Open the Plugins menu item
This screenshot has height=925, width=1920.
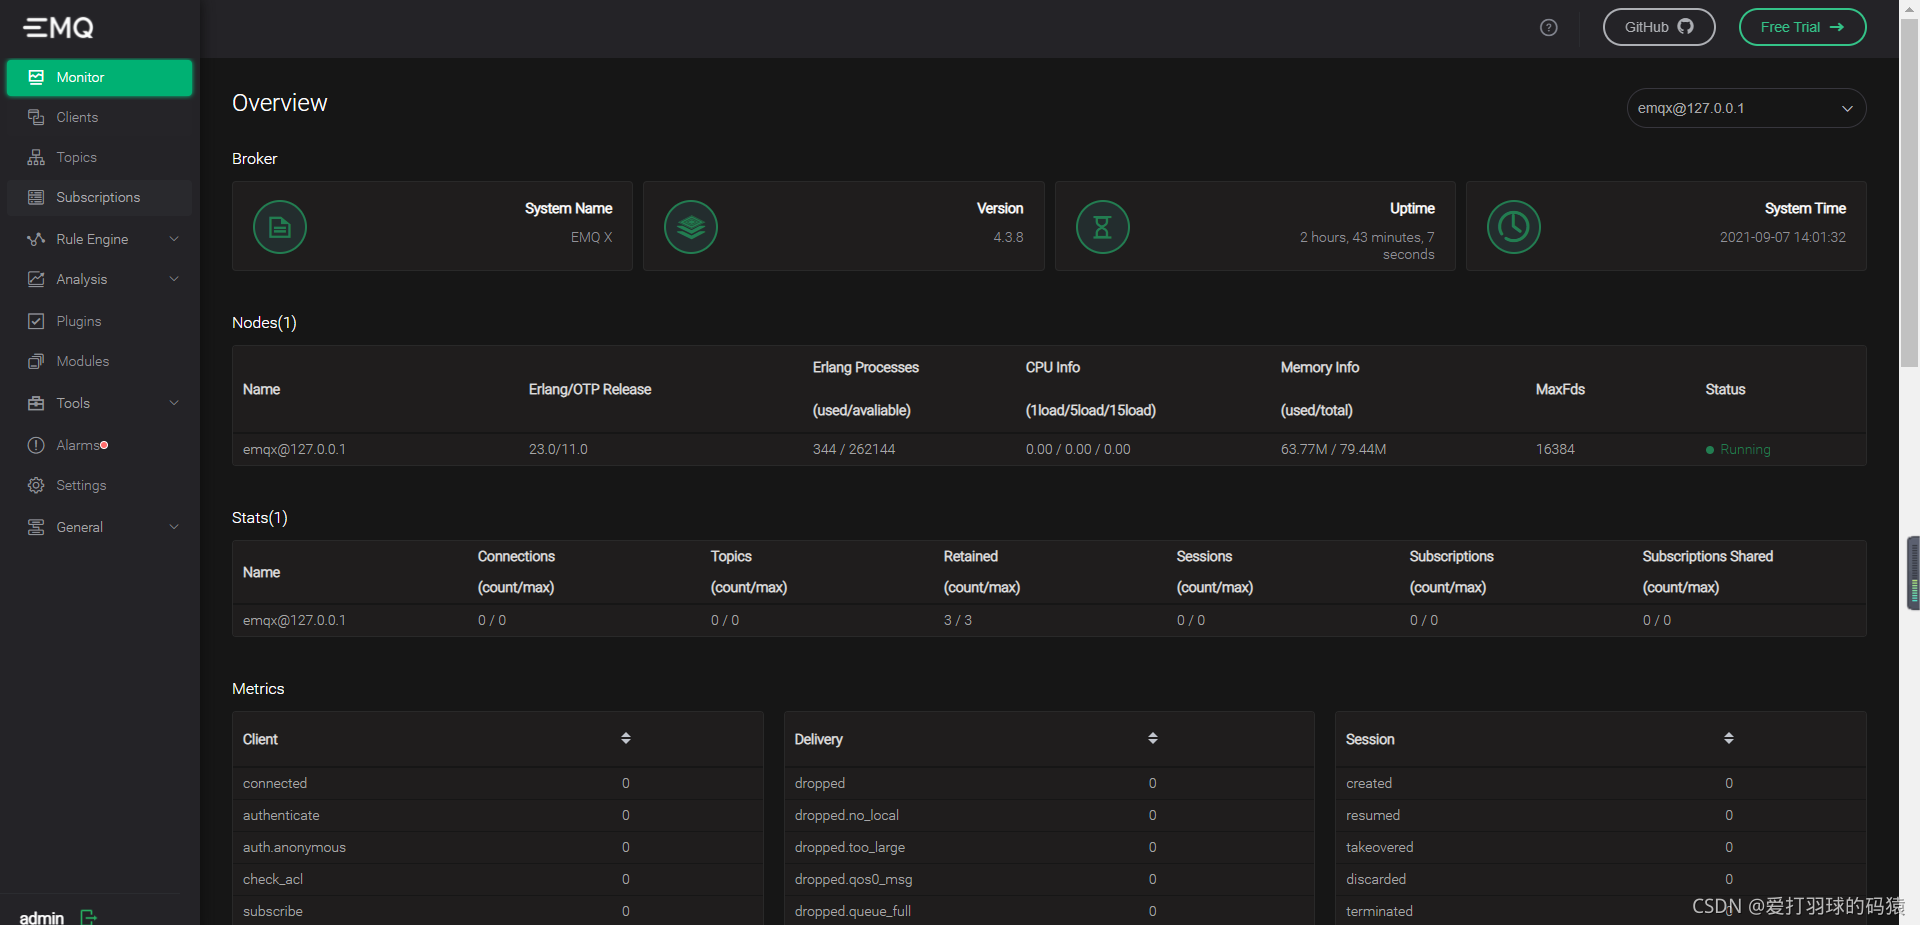(x=99, y=321)
